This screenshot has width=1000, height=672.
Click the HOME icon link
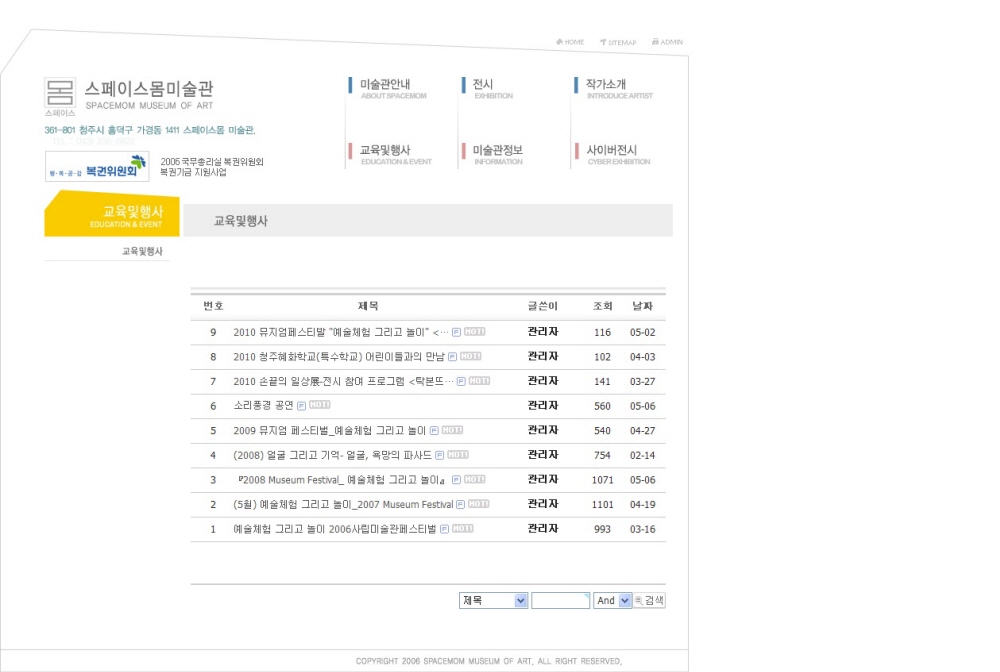570,42
